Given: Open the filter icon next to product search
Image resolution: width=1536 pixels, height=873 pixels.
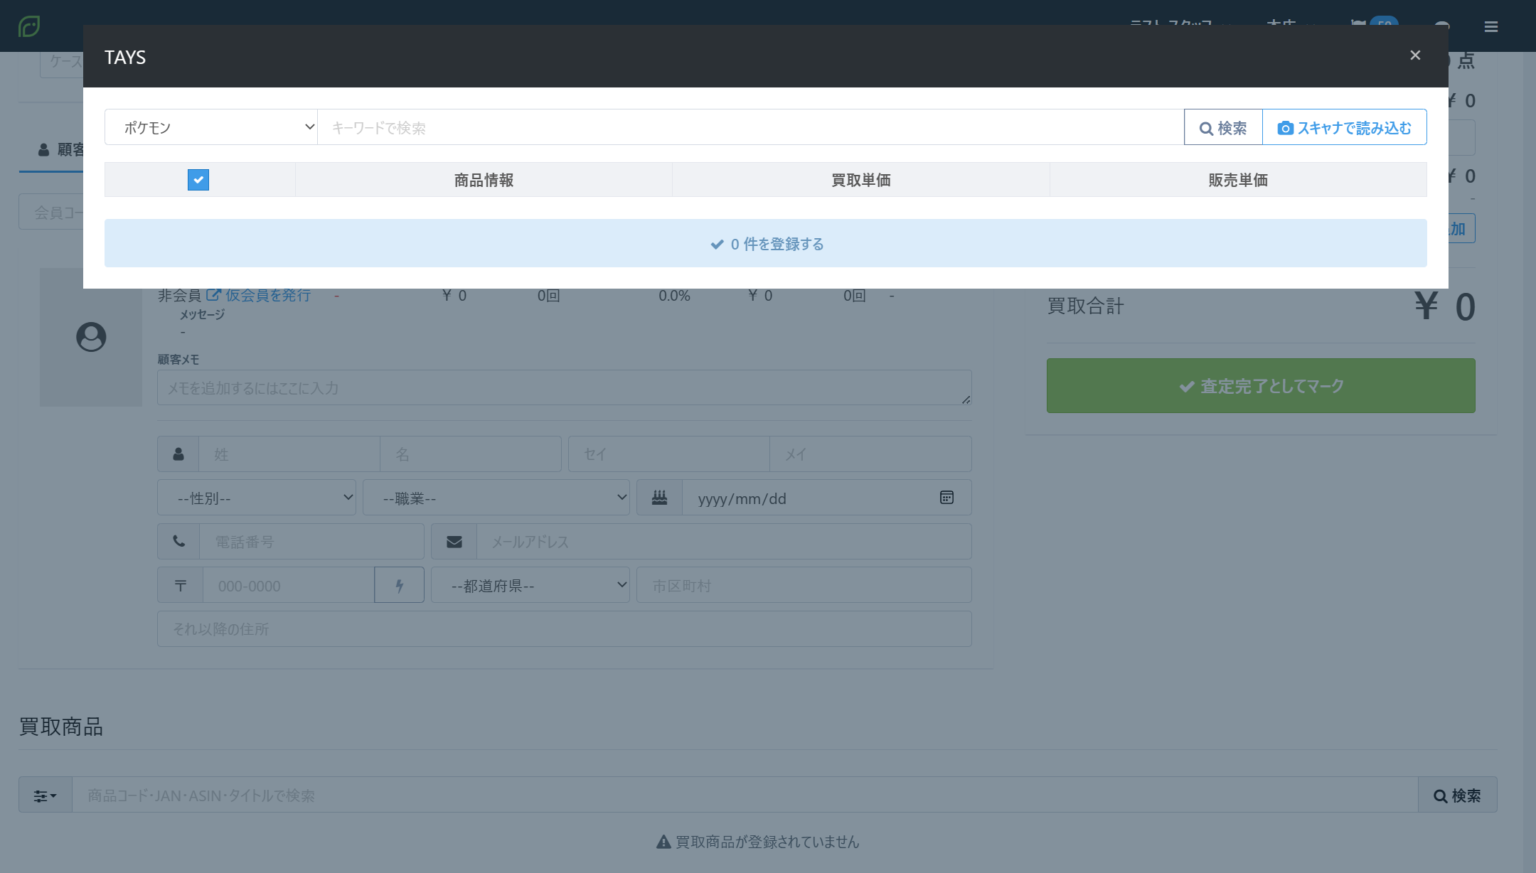Looking at the screenshot, I should click(44, 795).
